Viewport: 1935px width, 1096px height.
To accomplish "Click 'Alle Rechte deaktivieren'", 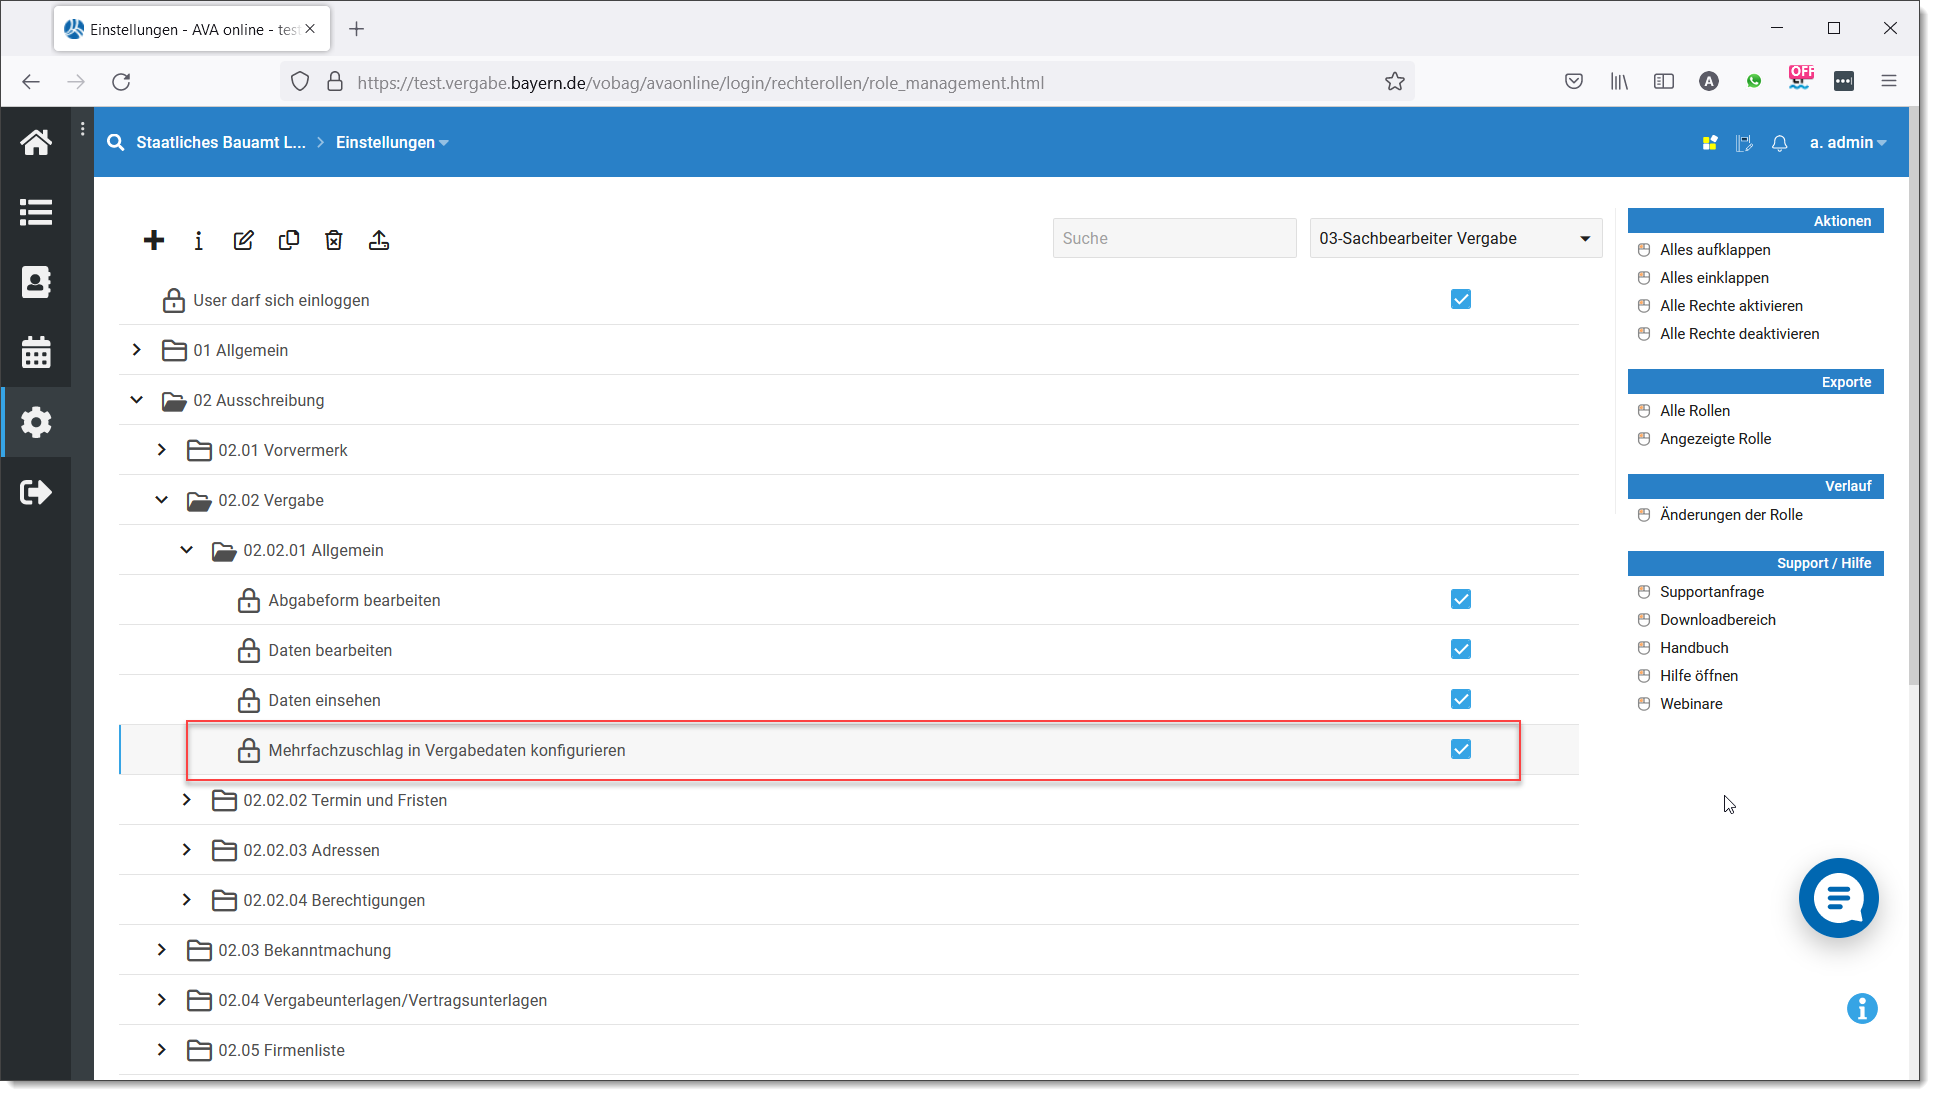I will [x=1739, y=334].
